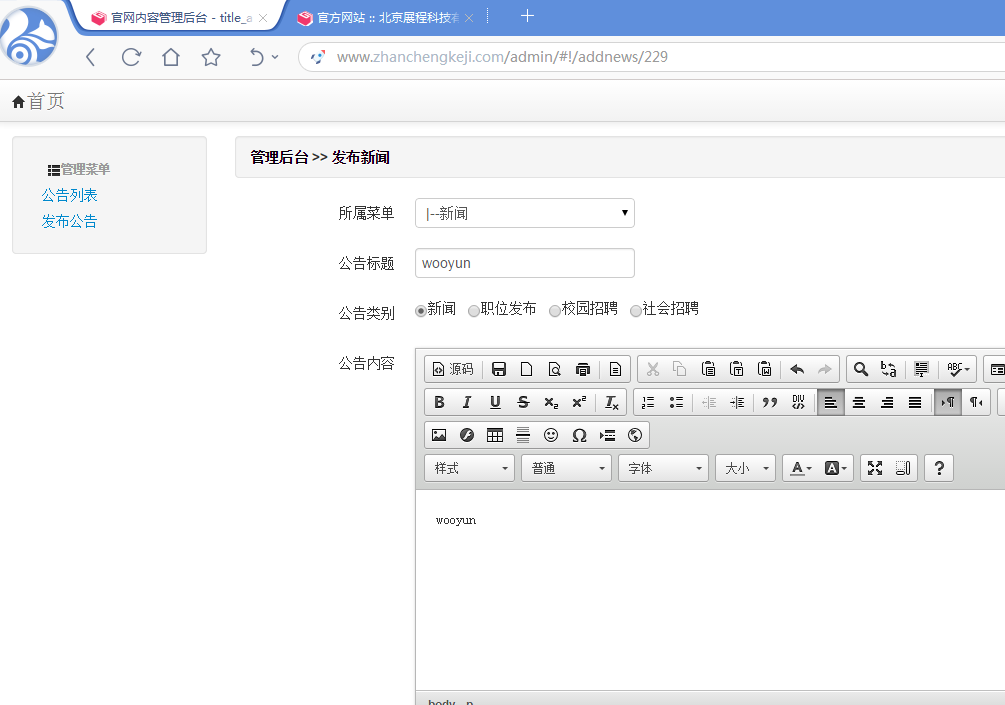Click the About CKEditor question mark
This screenshot has height=705, width=1005.
pyautogui.click(x=939, y=469)
